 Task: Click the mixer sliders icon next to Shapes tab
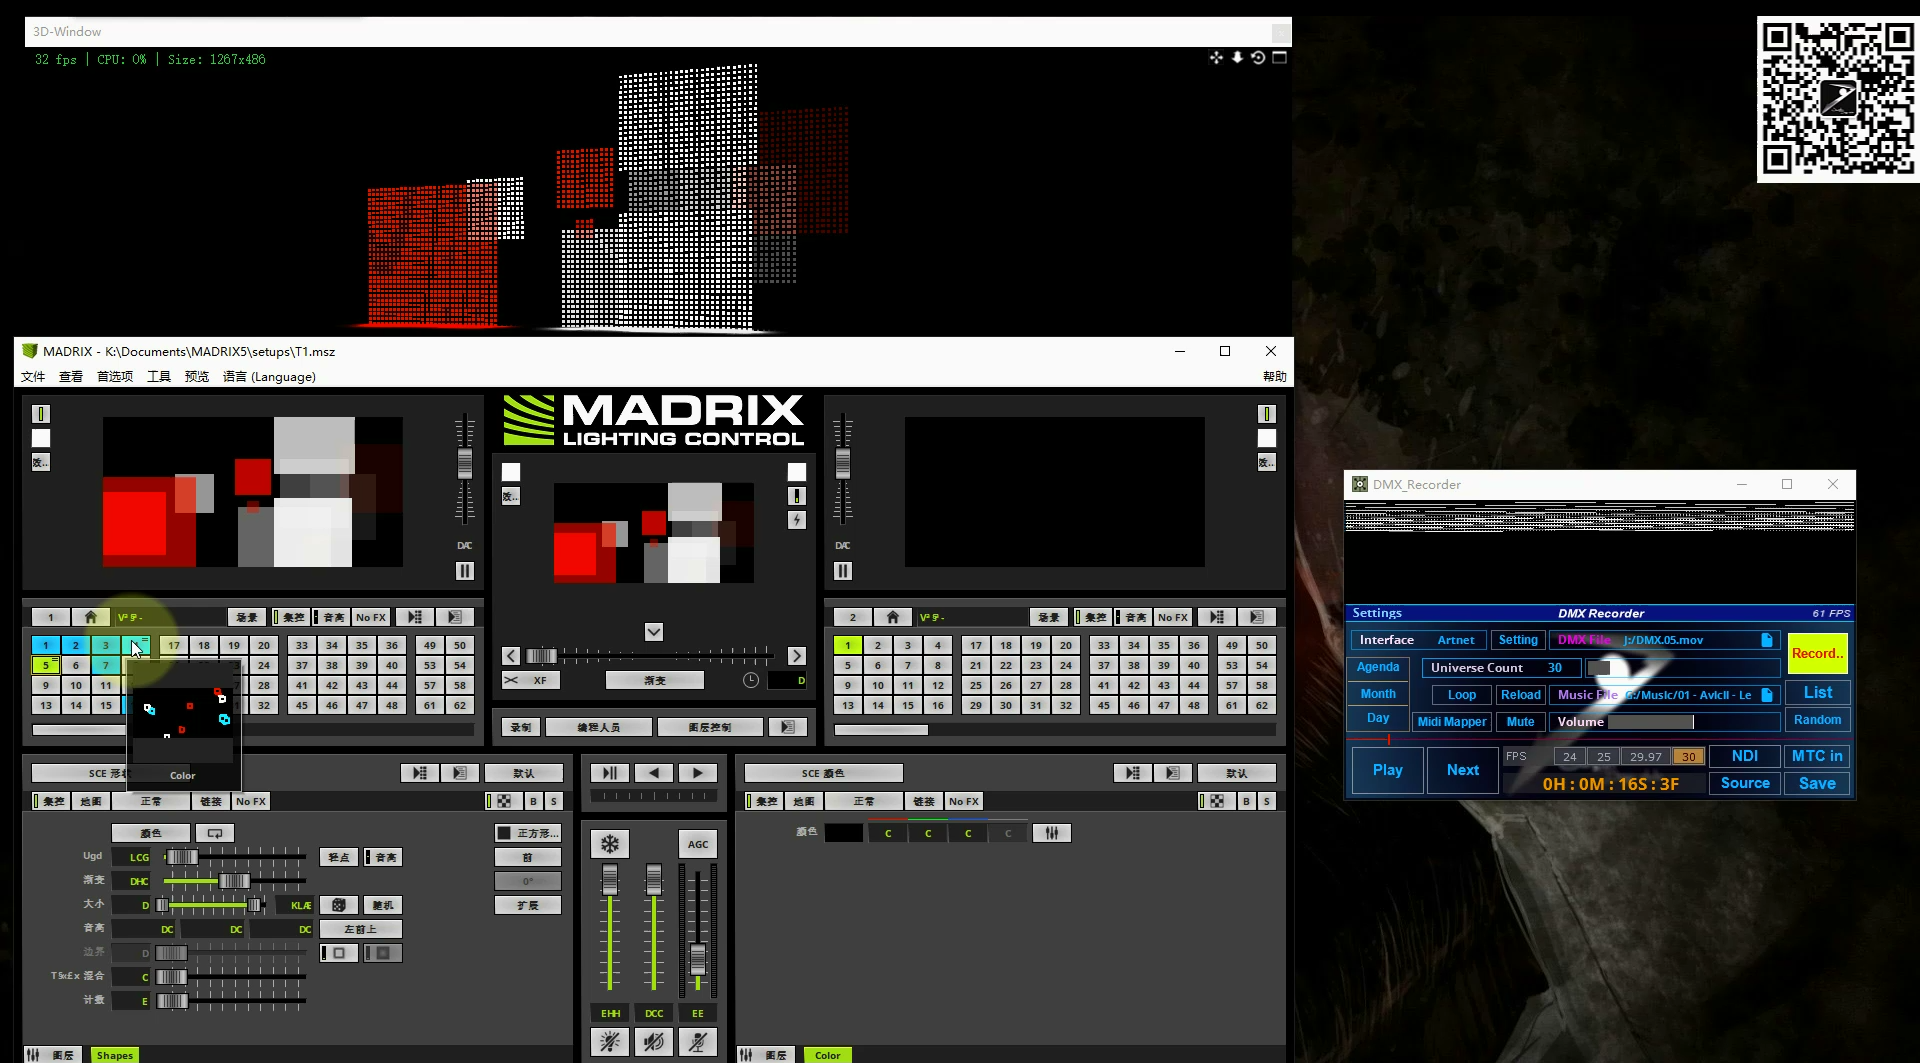click(x=33, y=1055)
